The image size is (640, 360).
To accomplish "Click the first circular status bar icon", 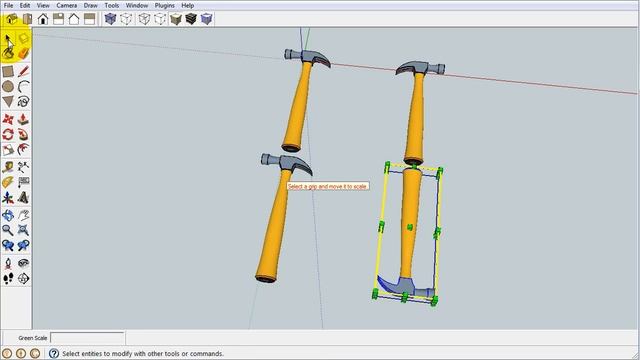I will (x=7, y=353).
